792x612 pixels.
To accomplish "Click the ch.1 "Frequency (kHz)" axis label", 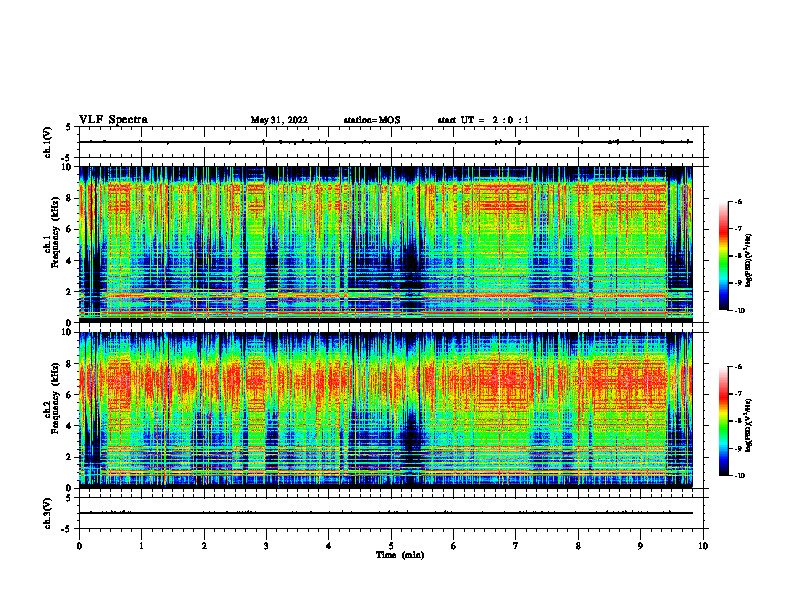I will click(56, 232).
